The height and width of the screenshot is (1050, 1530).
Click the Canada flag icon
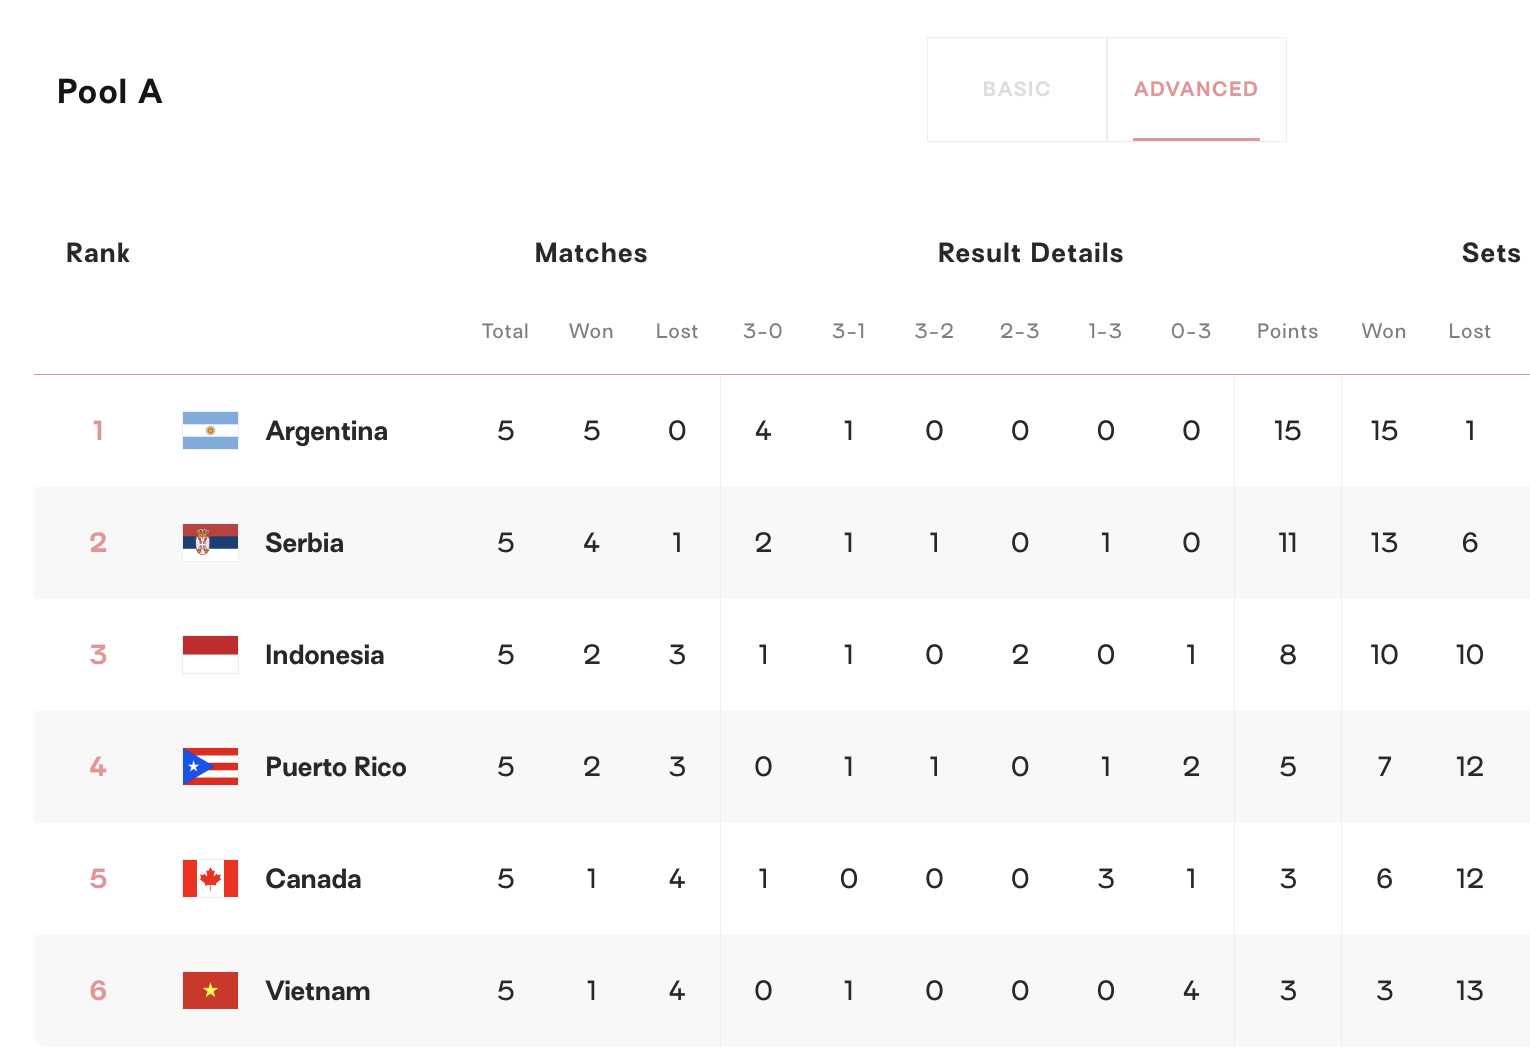pyautogui.click(x=210, y=879)
